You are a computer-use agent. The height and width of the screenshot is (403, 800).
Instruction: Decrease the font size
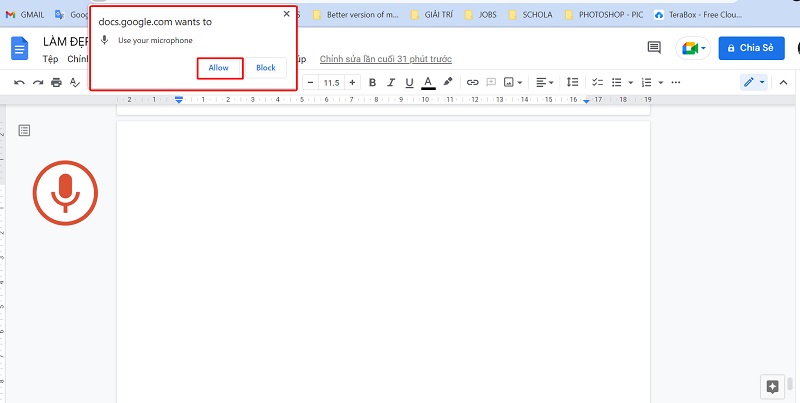(310, 83)
